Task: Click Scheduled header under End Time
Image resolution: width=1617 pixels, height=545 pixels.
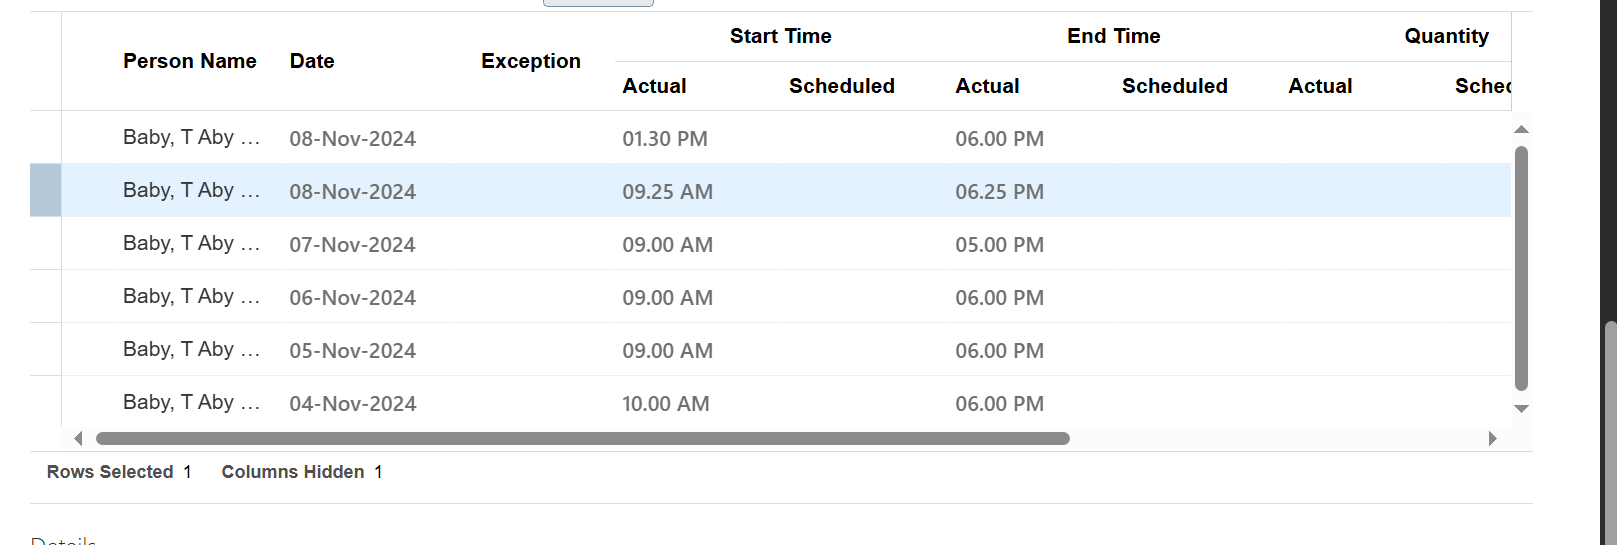Action: pyautogui.click(x=1175, y=86)
